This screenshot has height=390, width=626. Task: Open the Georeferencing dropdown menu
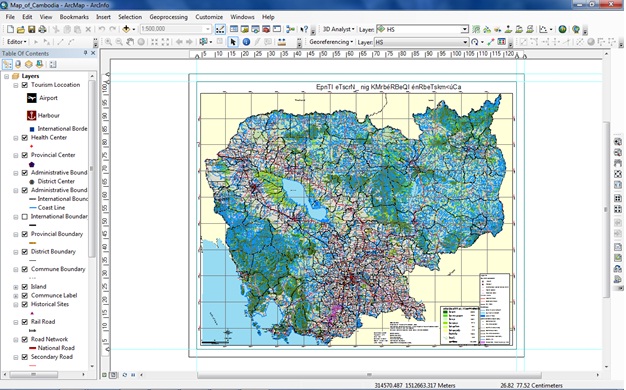coord(331,42)
